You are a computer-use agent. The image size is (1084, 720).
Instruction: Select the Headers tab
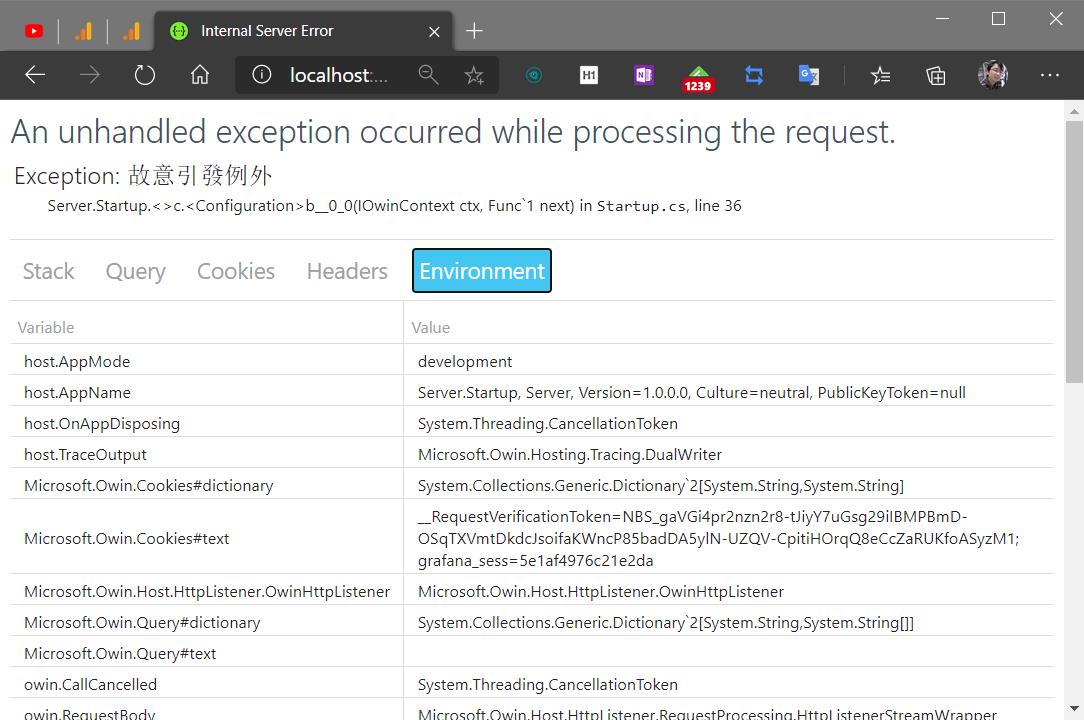click(x=346, y=270)
